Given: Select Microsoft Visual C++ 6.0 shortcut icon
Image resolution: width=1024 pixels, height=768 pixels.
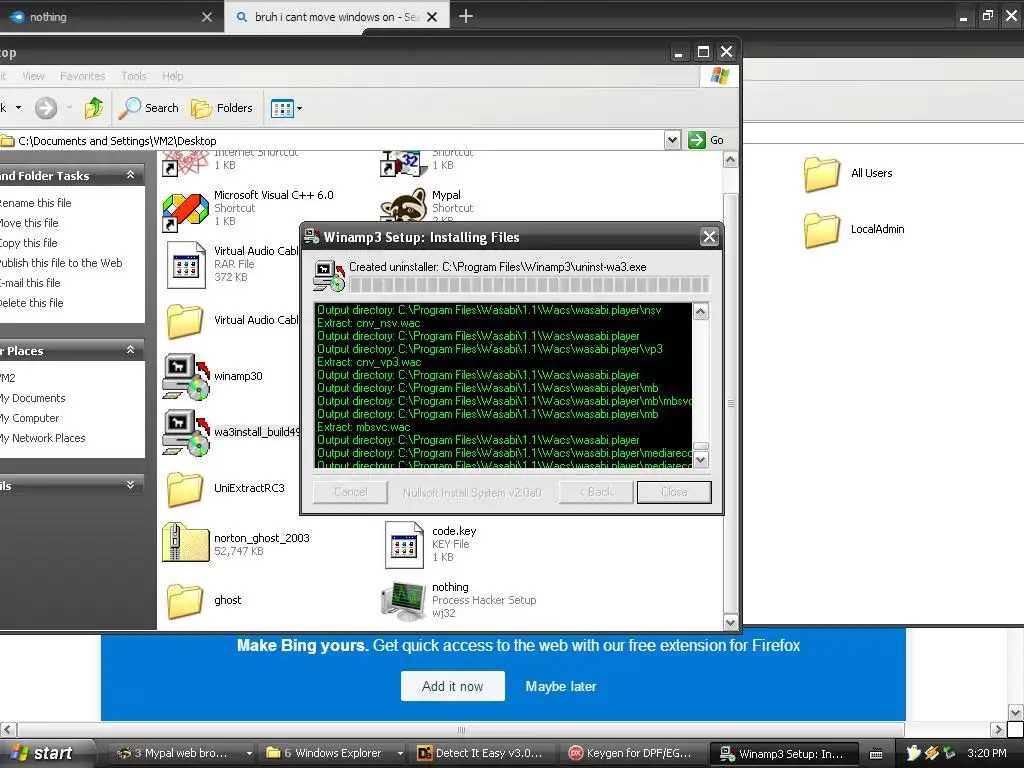Looking at the screenshot, I should (185, 212).
